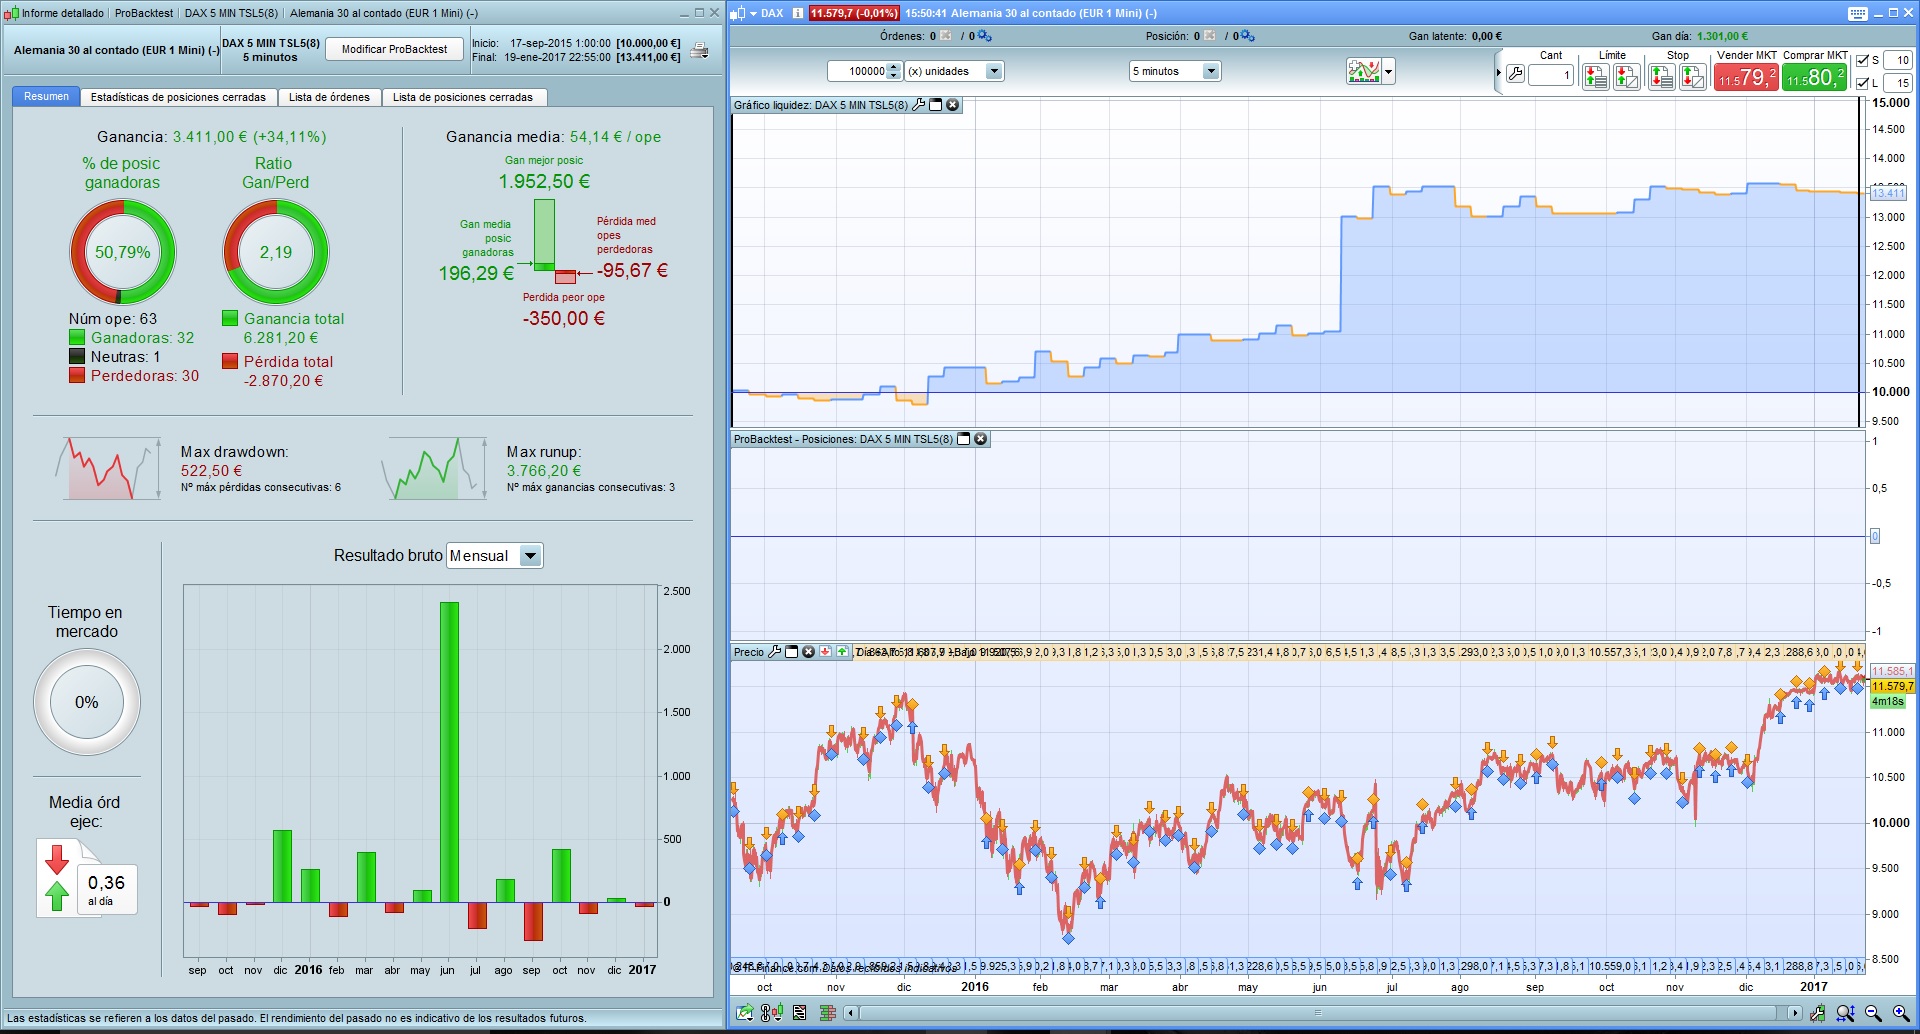Click the second Stop order icon
This screenshot has height=1034, width=1920.
[1693, 76]
